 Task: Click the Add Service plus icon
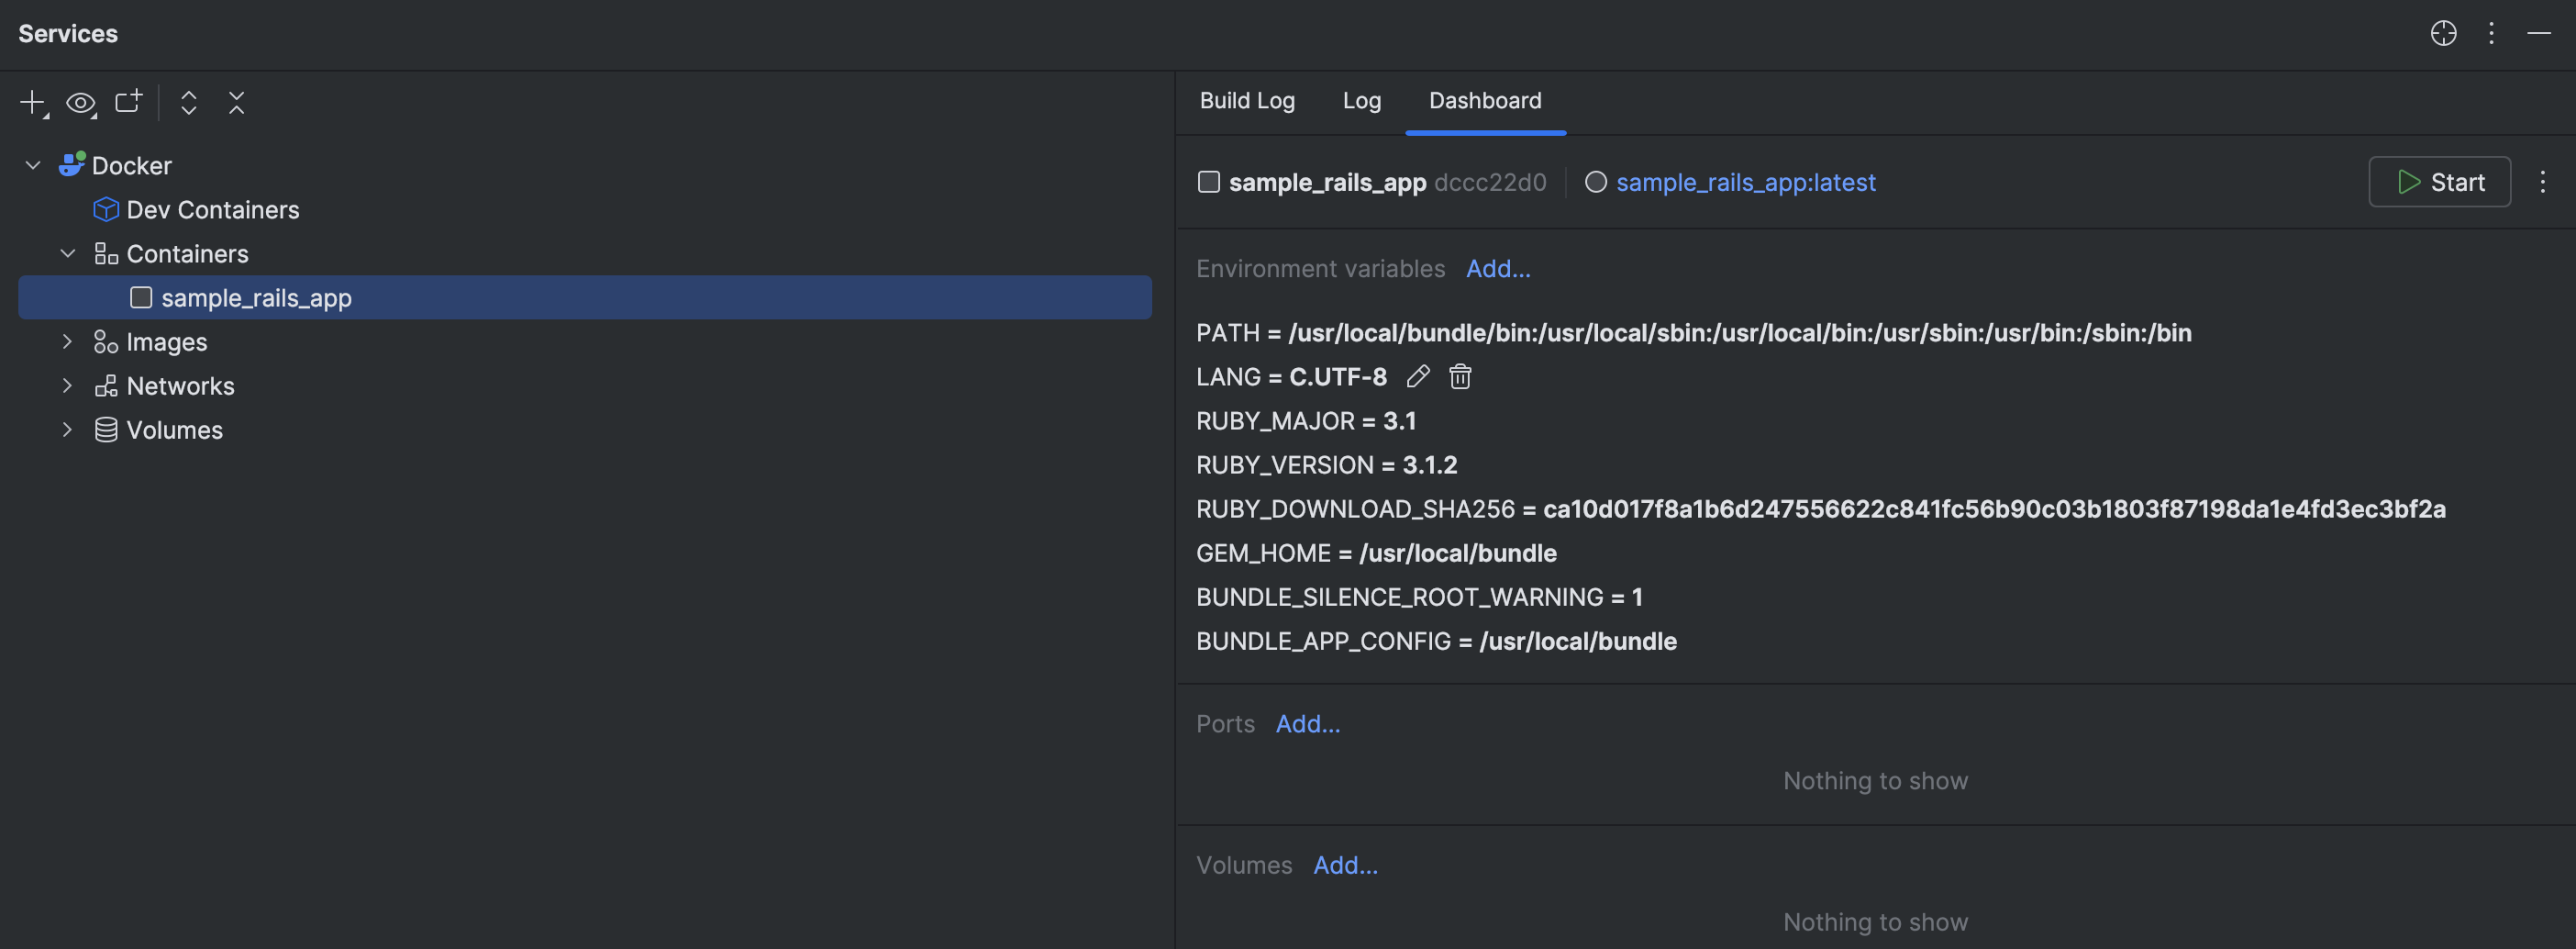(33, 102)
